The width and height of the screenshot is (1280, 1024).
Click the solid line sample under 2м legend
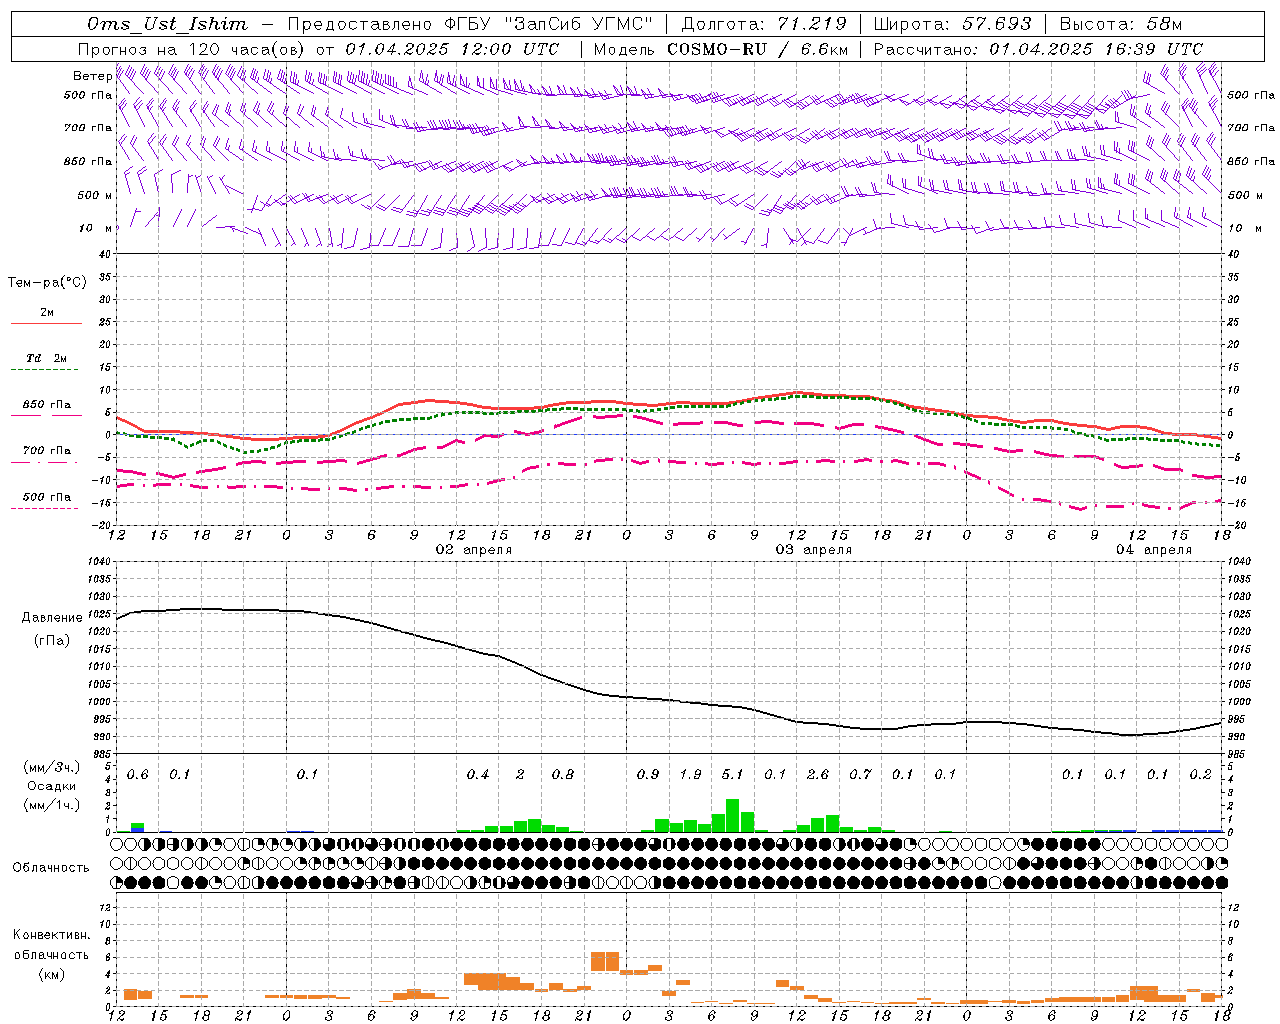(47, 323)
